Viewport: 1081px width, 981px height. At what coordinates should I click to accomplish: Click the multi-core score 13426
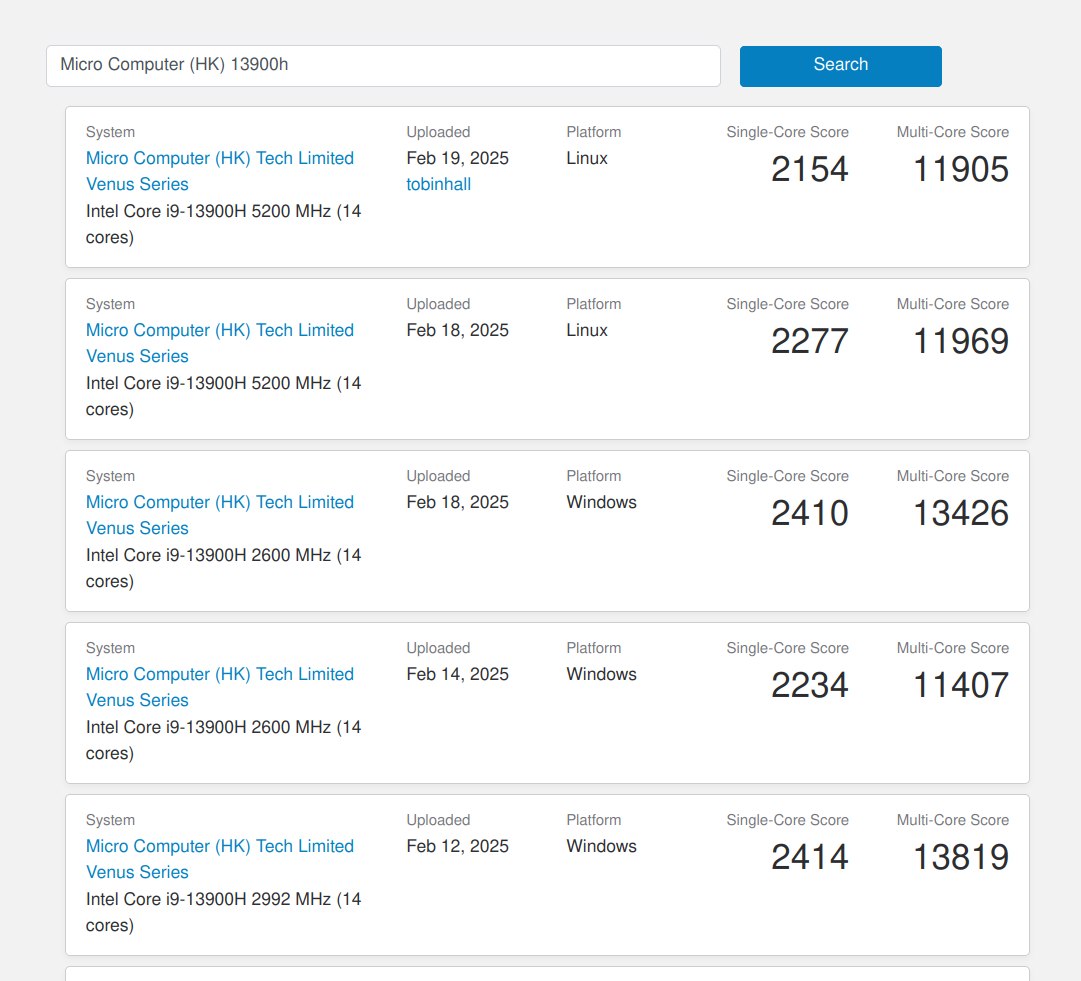click(x=960, y=514)
